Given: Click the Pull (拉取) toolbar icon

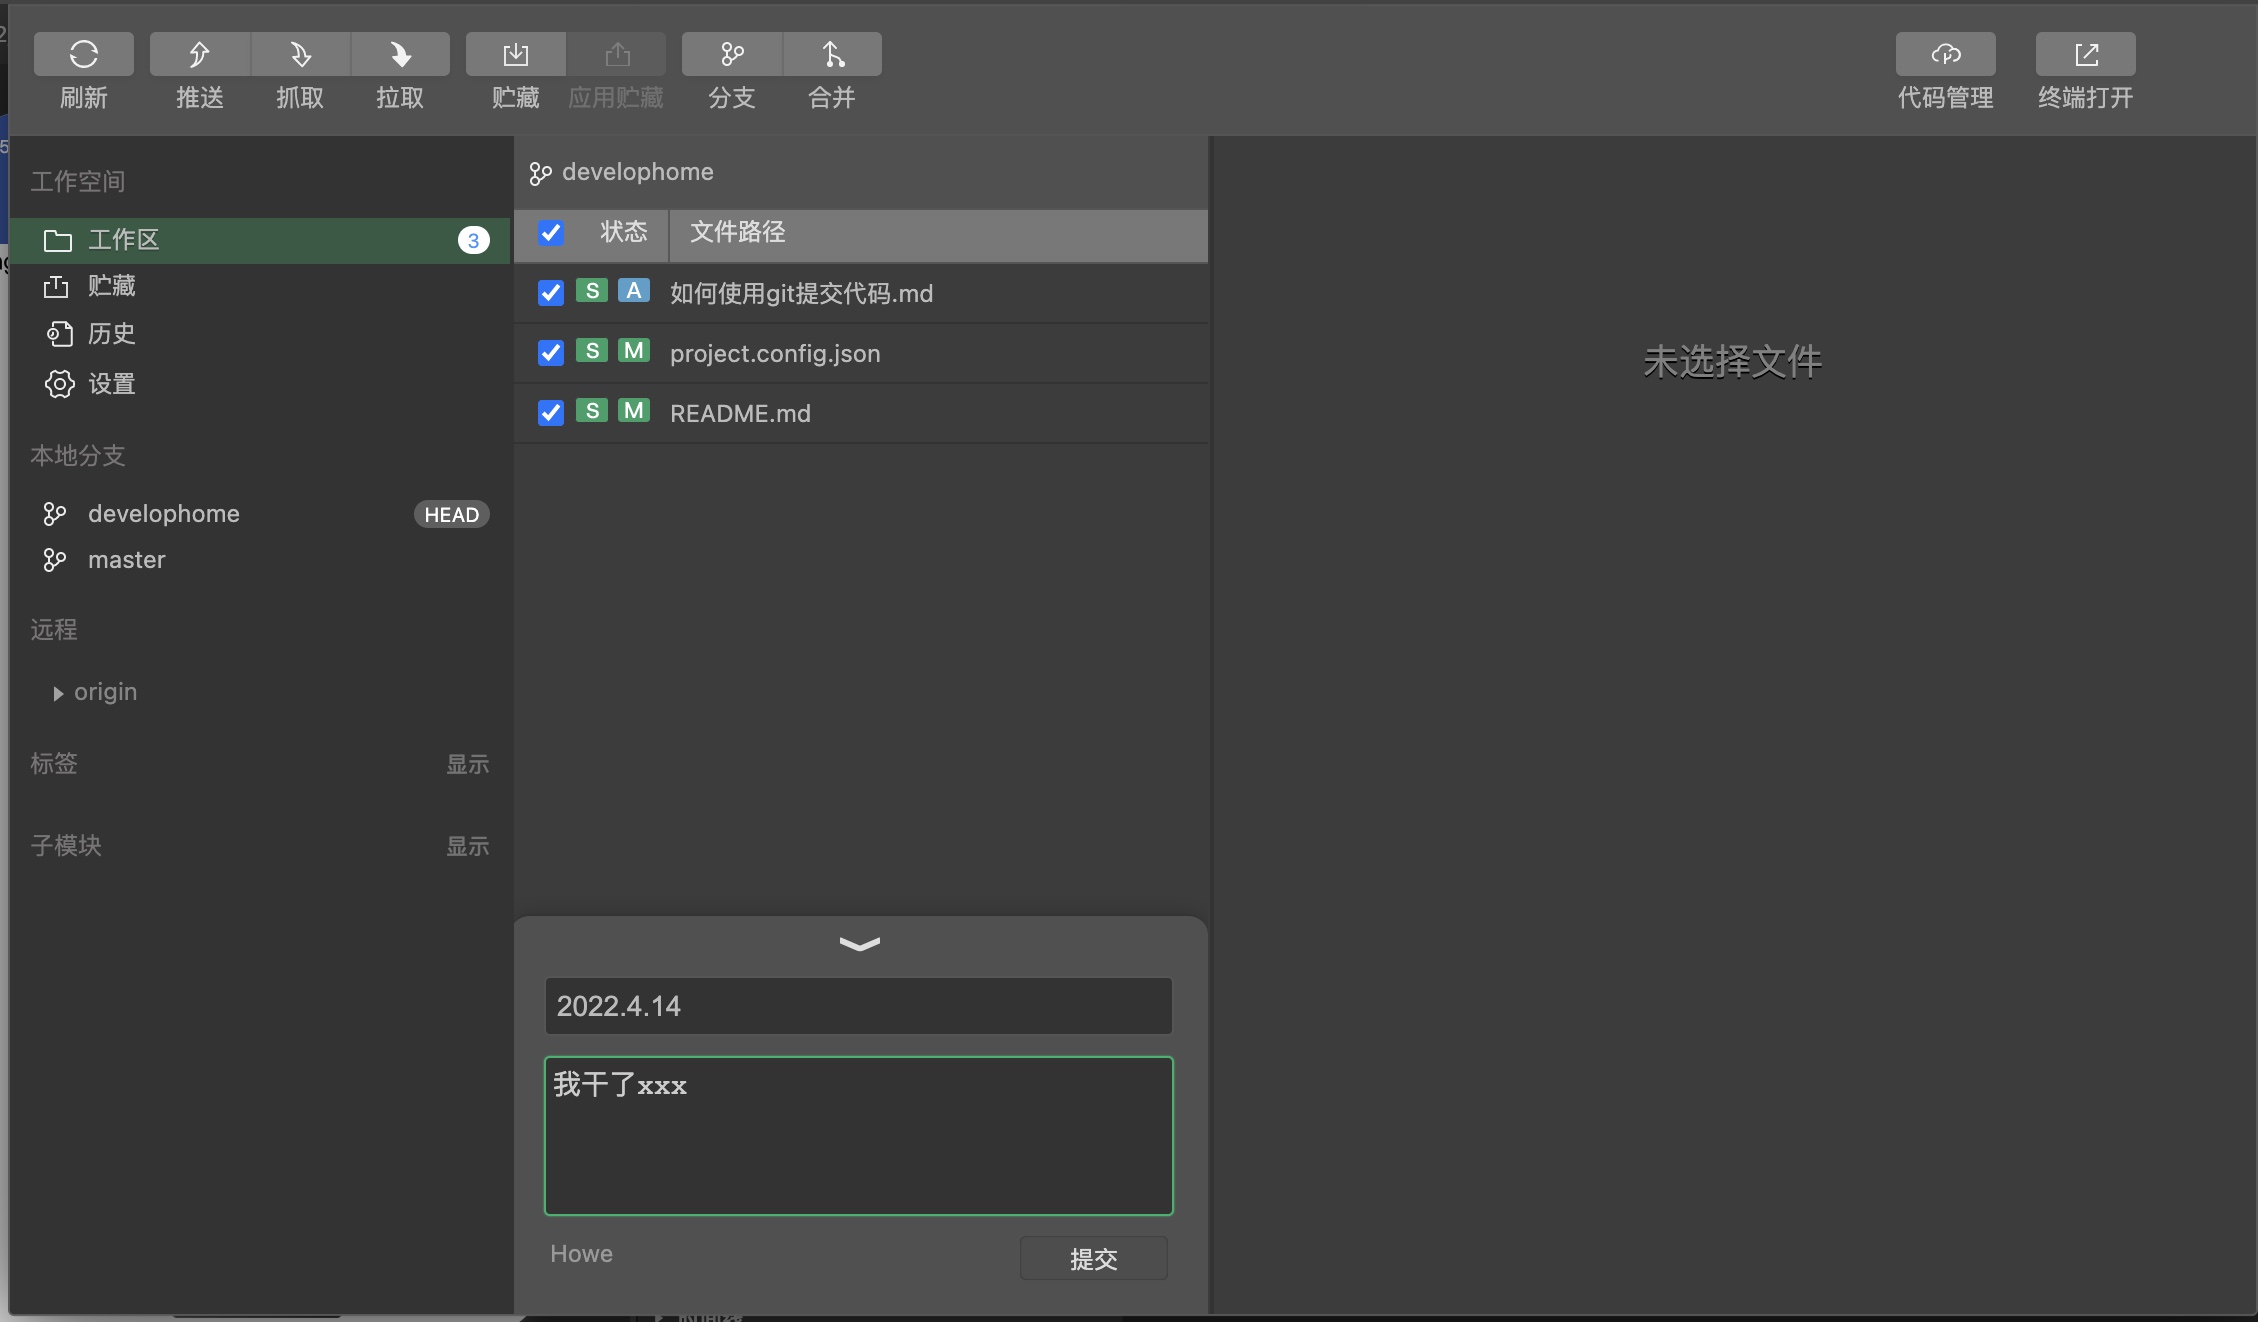Looking at the screenshot, I should (x=400, y=54).
